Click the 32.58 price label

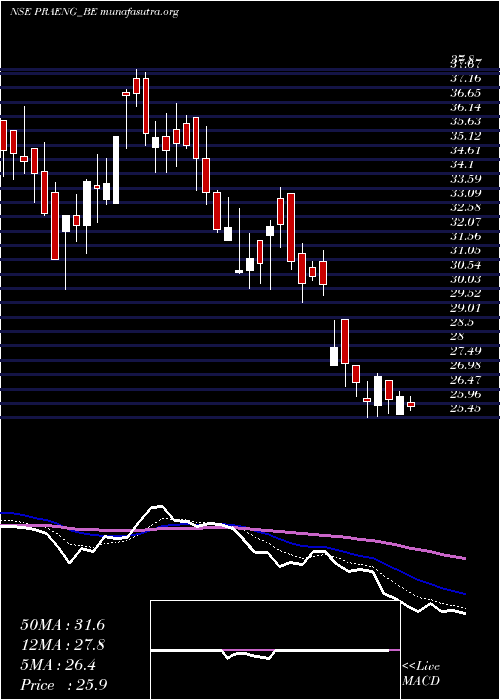465,208
